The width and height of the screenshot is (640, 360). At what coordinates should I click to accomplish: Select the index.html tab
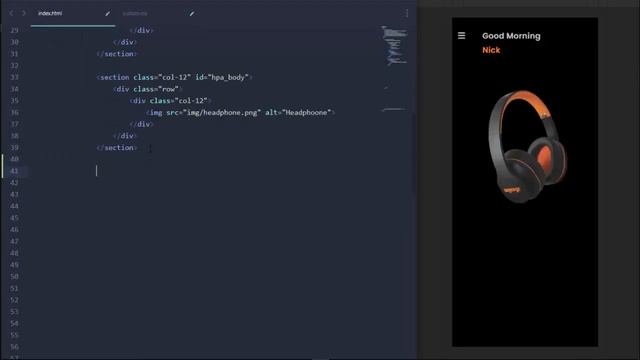click(50, 13)
